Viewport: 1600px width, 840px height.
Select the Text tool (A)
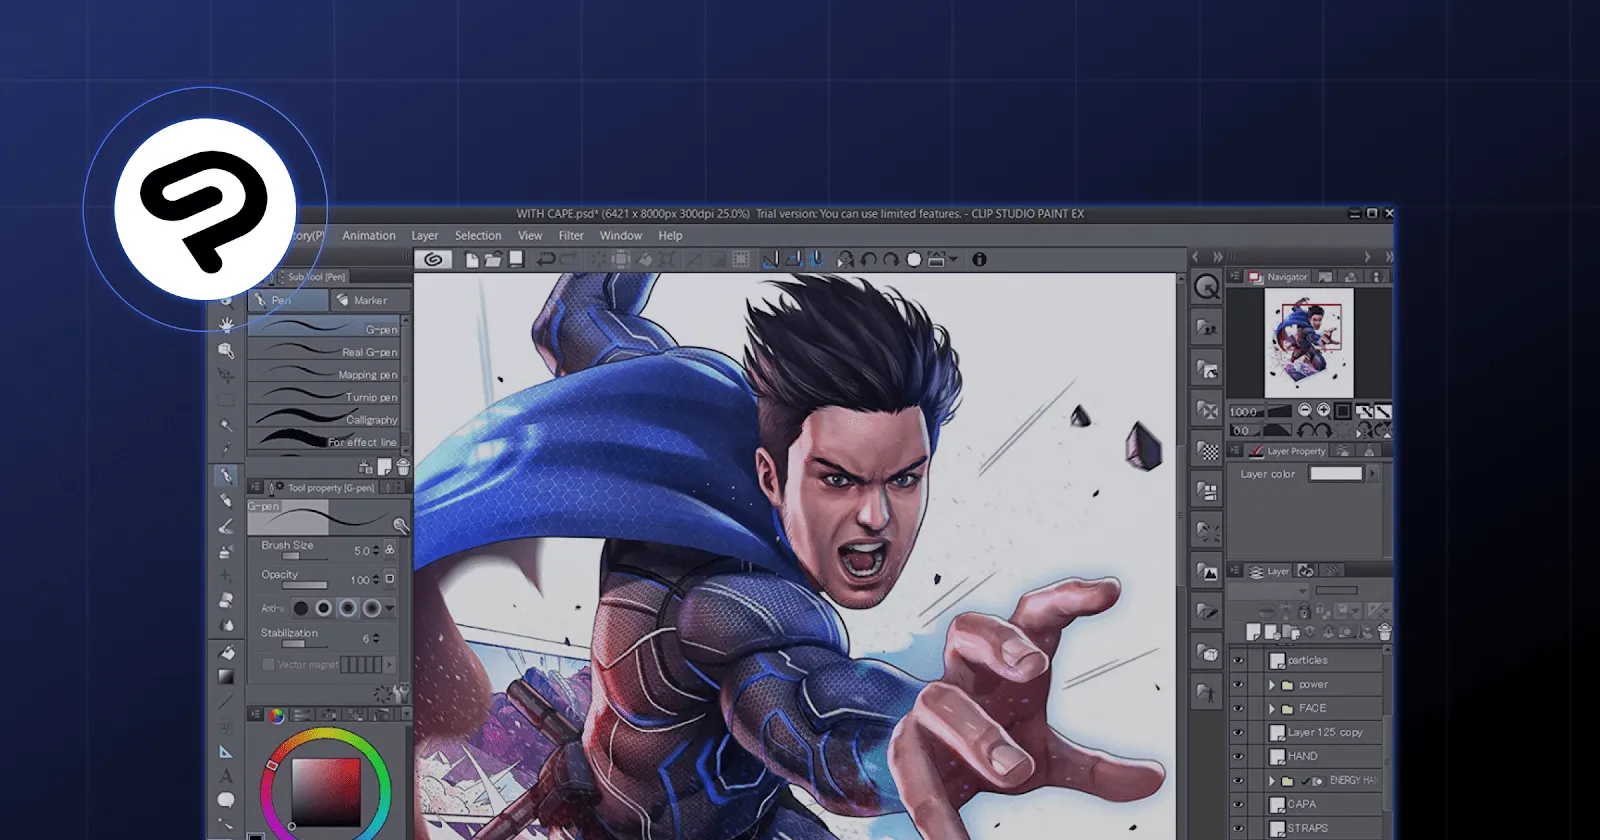click(227, 776)
